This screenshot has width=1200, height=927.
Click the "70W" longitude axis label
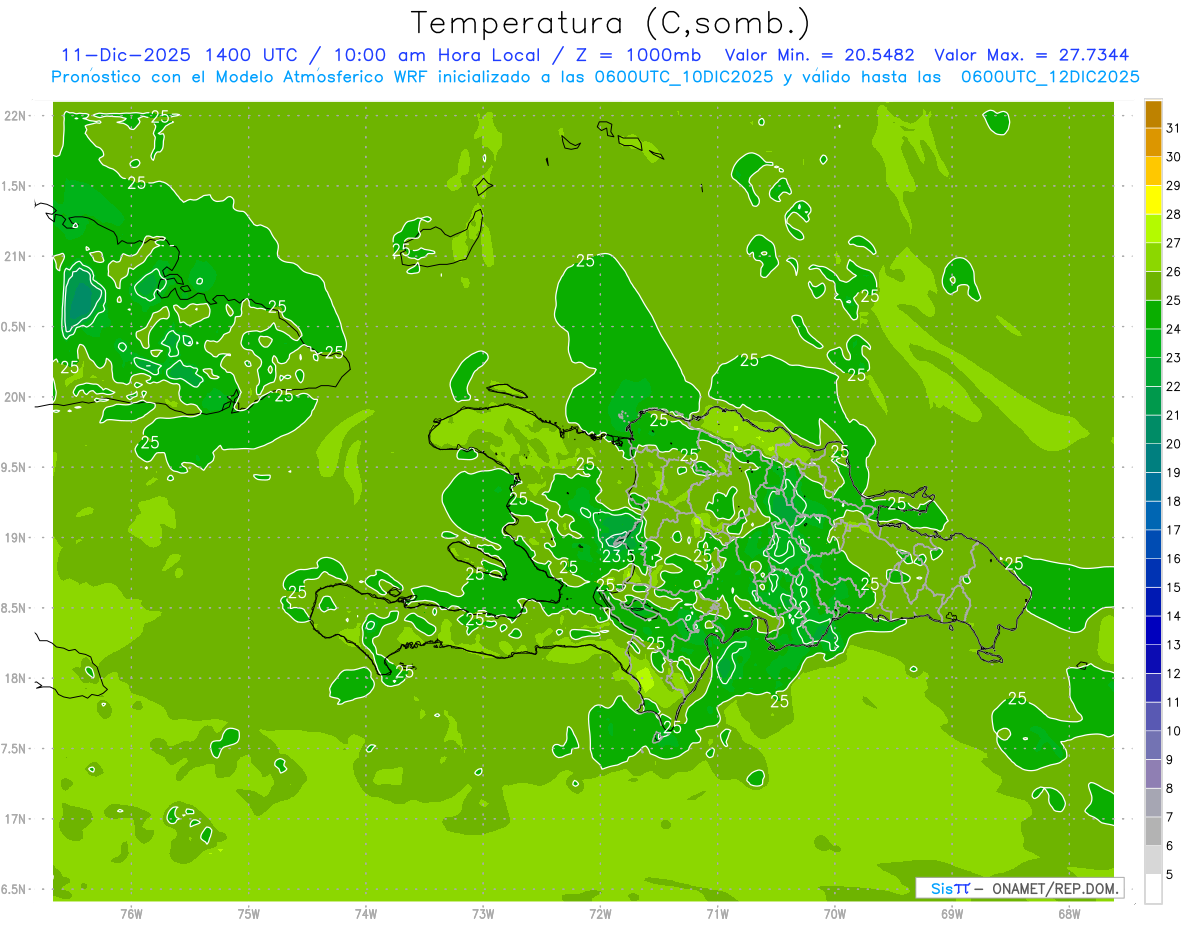point(835,913)
